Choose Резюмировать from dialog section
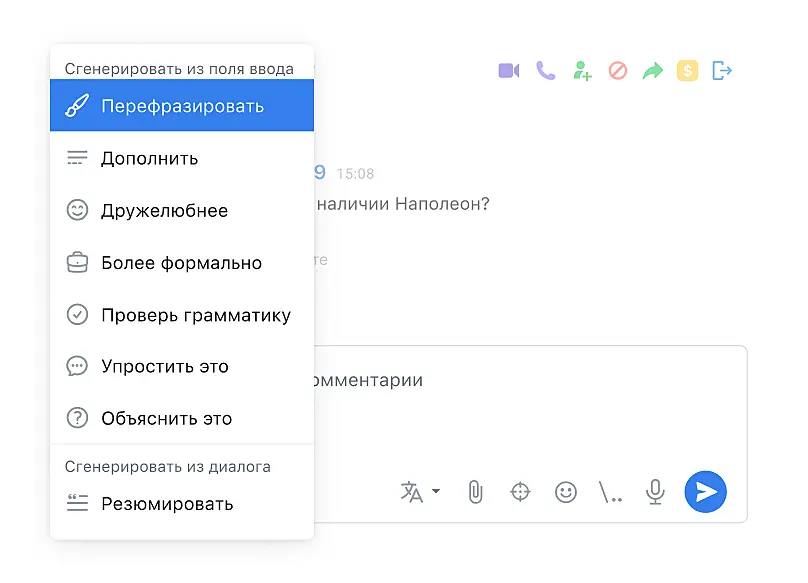808x583 pixels. (182, 503)
